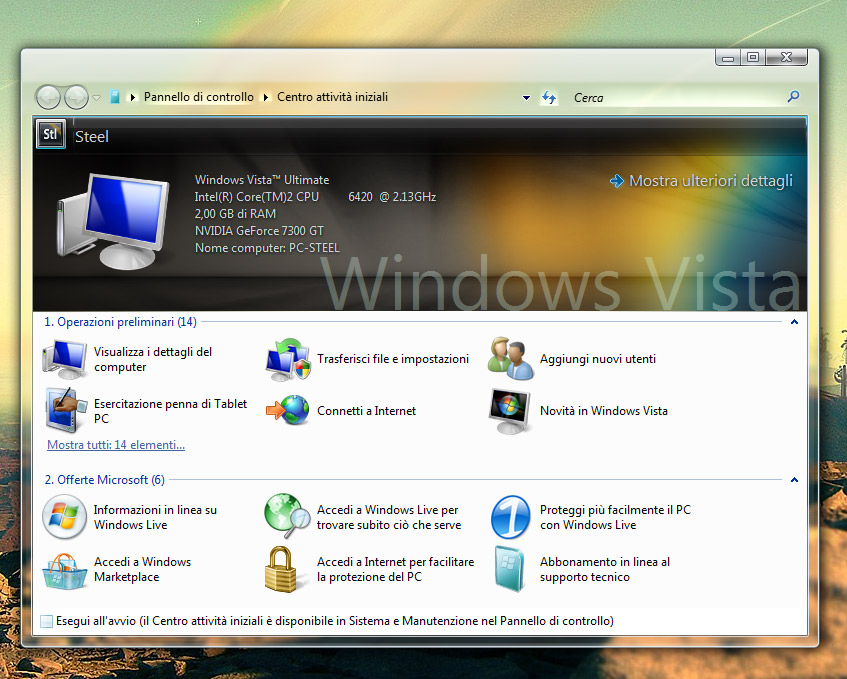
Task: Click the search magnifier icon
Action: point(793,97)
